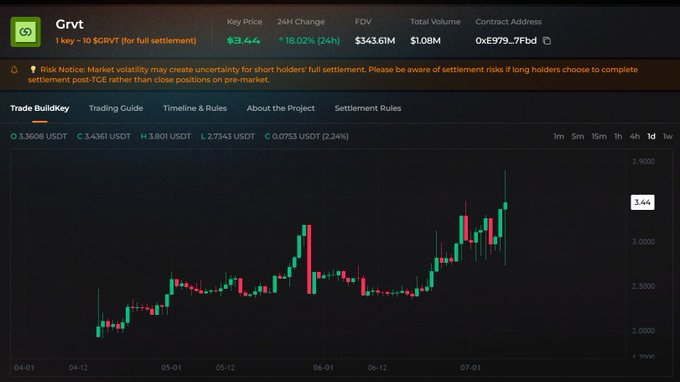The height and width of the screenshot is (382, 680).
Task: Click the green Grvt logo icon
Action: (x=26, y=32)
